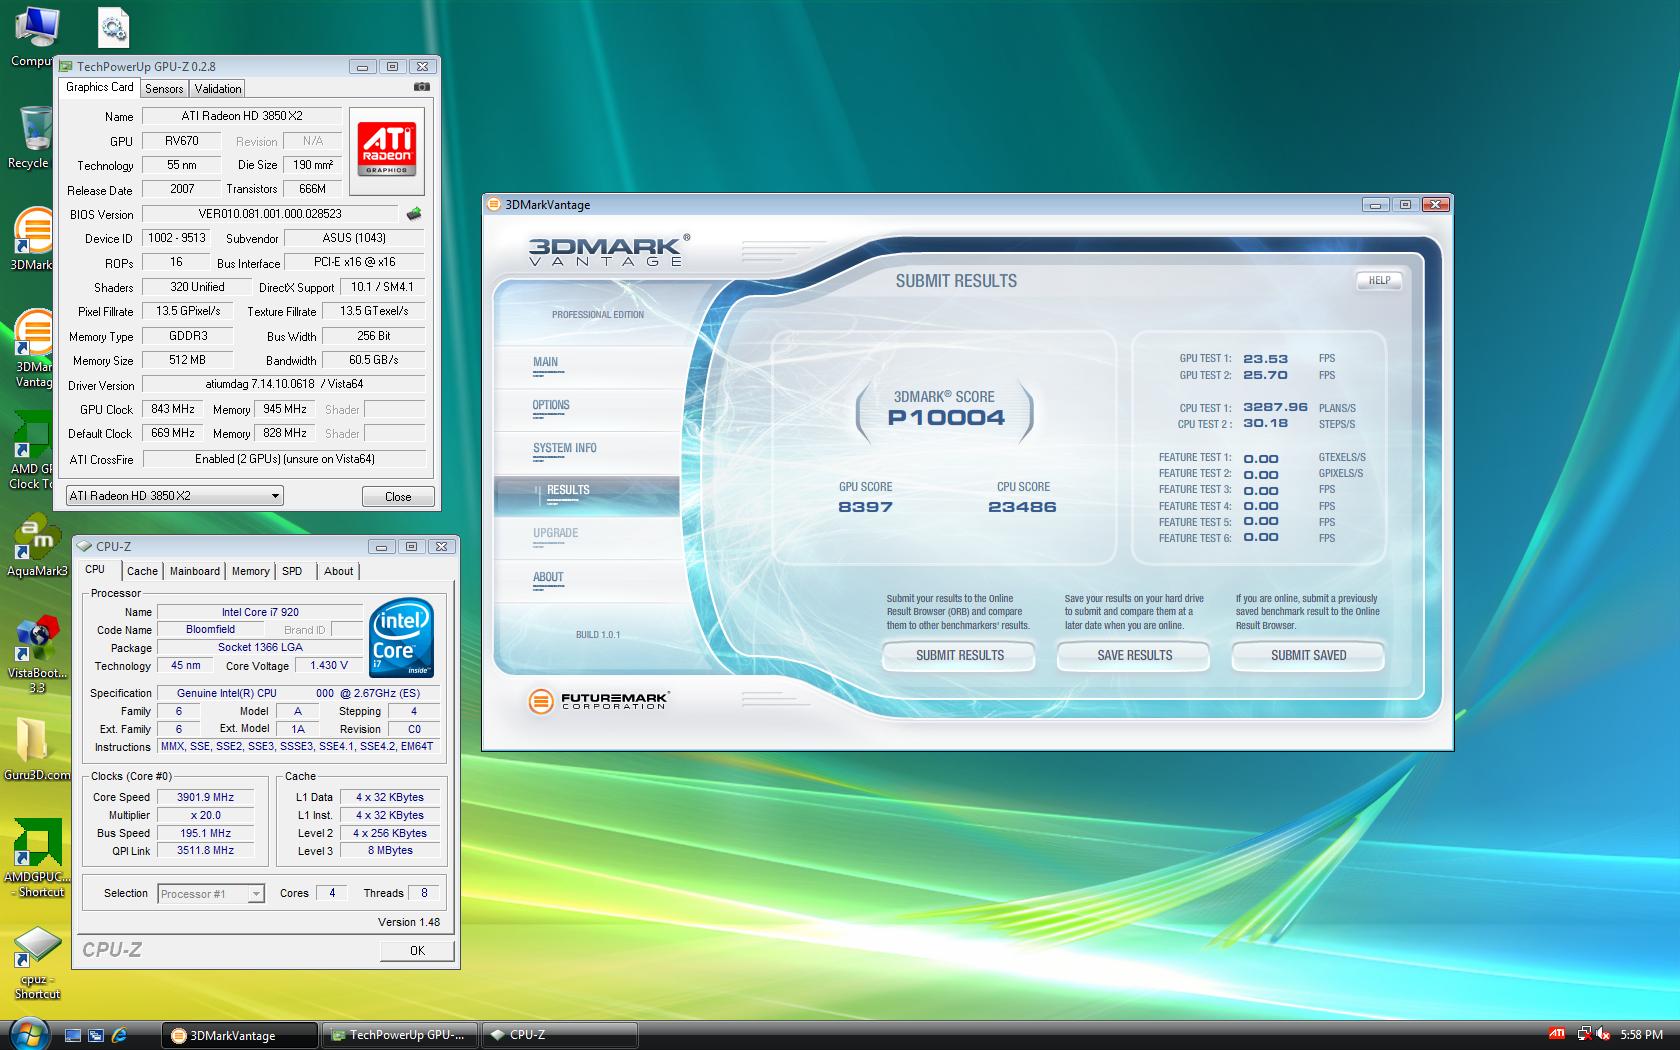Switch to the Mainboard tab in CPU-Z
Image resolution: width=1680 pixels, height=1050 pixels.
pyautogui.click(x=195, y=571)
